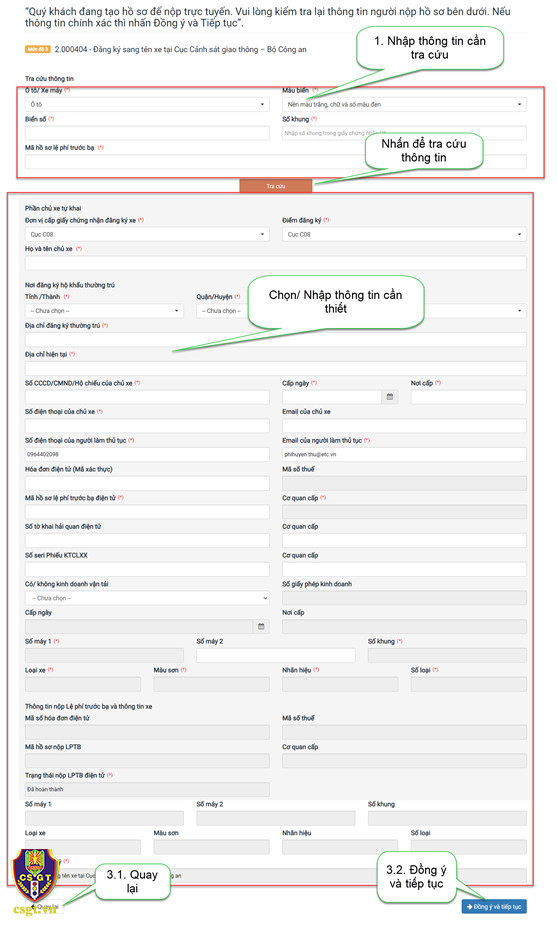Click Mã hồ sơ lệ phí trước bạ điện tử field

pyautogui.click(x=147, y=512)
